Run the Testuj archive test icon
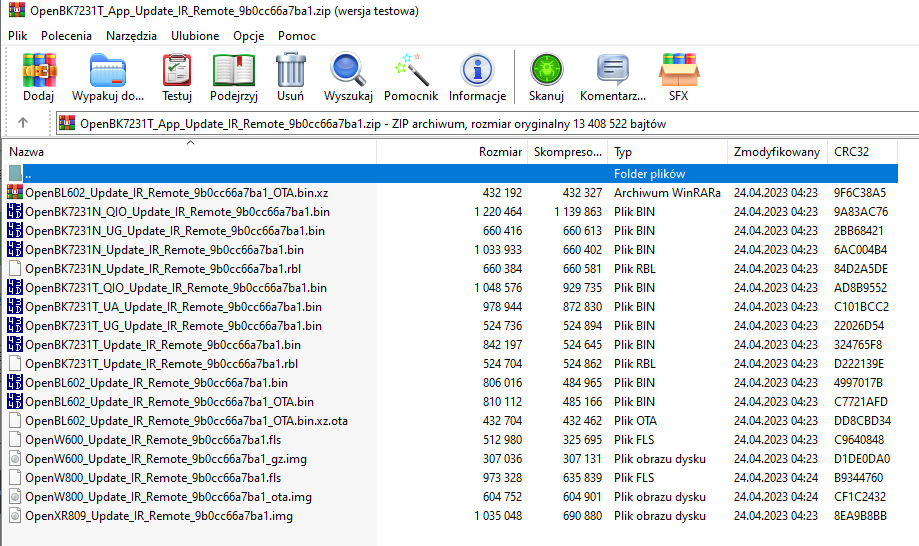 176,70
